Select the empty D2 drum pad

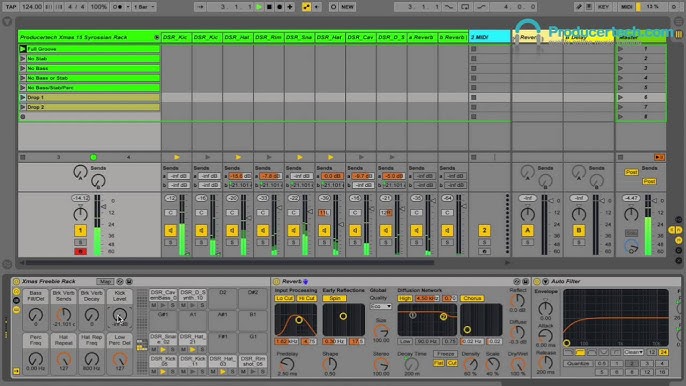[x=223, y=298]
